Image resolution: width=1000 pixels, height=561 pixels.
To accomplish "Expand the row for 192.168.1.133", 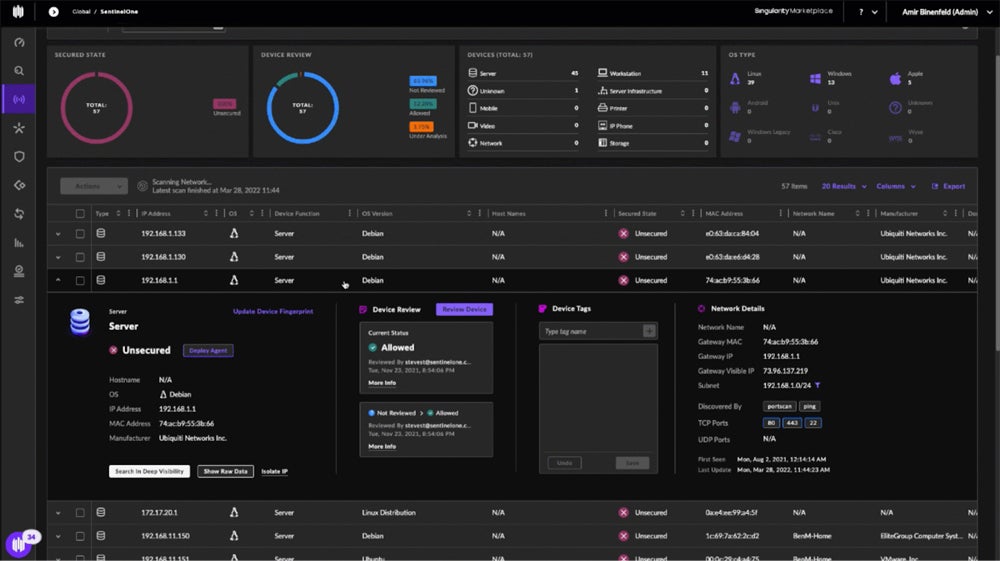I will point(58,234).
